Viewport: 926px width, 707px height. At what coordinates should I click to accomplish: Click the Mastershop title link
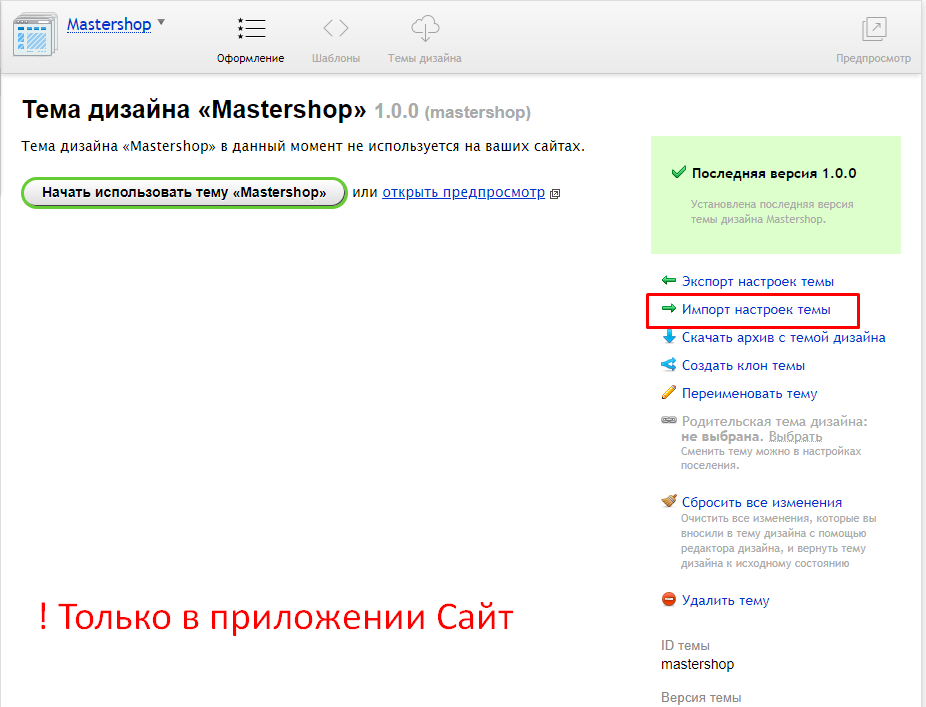[x=109, y=24]
